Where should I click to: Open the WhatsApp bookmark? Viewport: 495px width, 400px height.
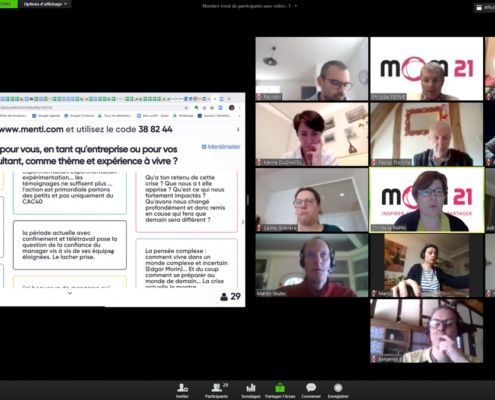(183, 116)
